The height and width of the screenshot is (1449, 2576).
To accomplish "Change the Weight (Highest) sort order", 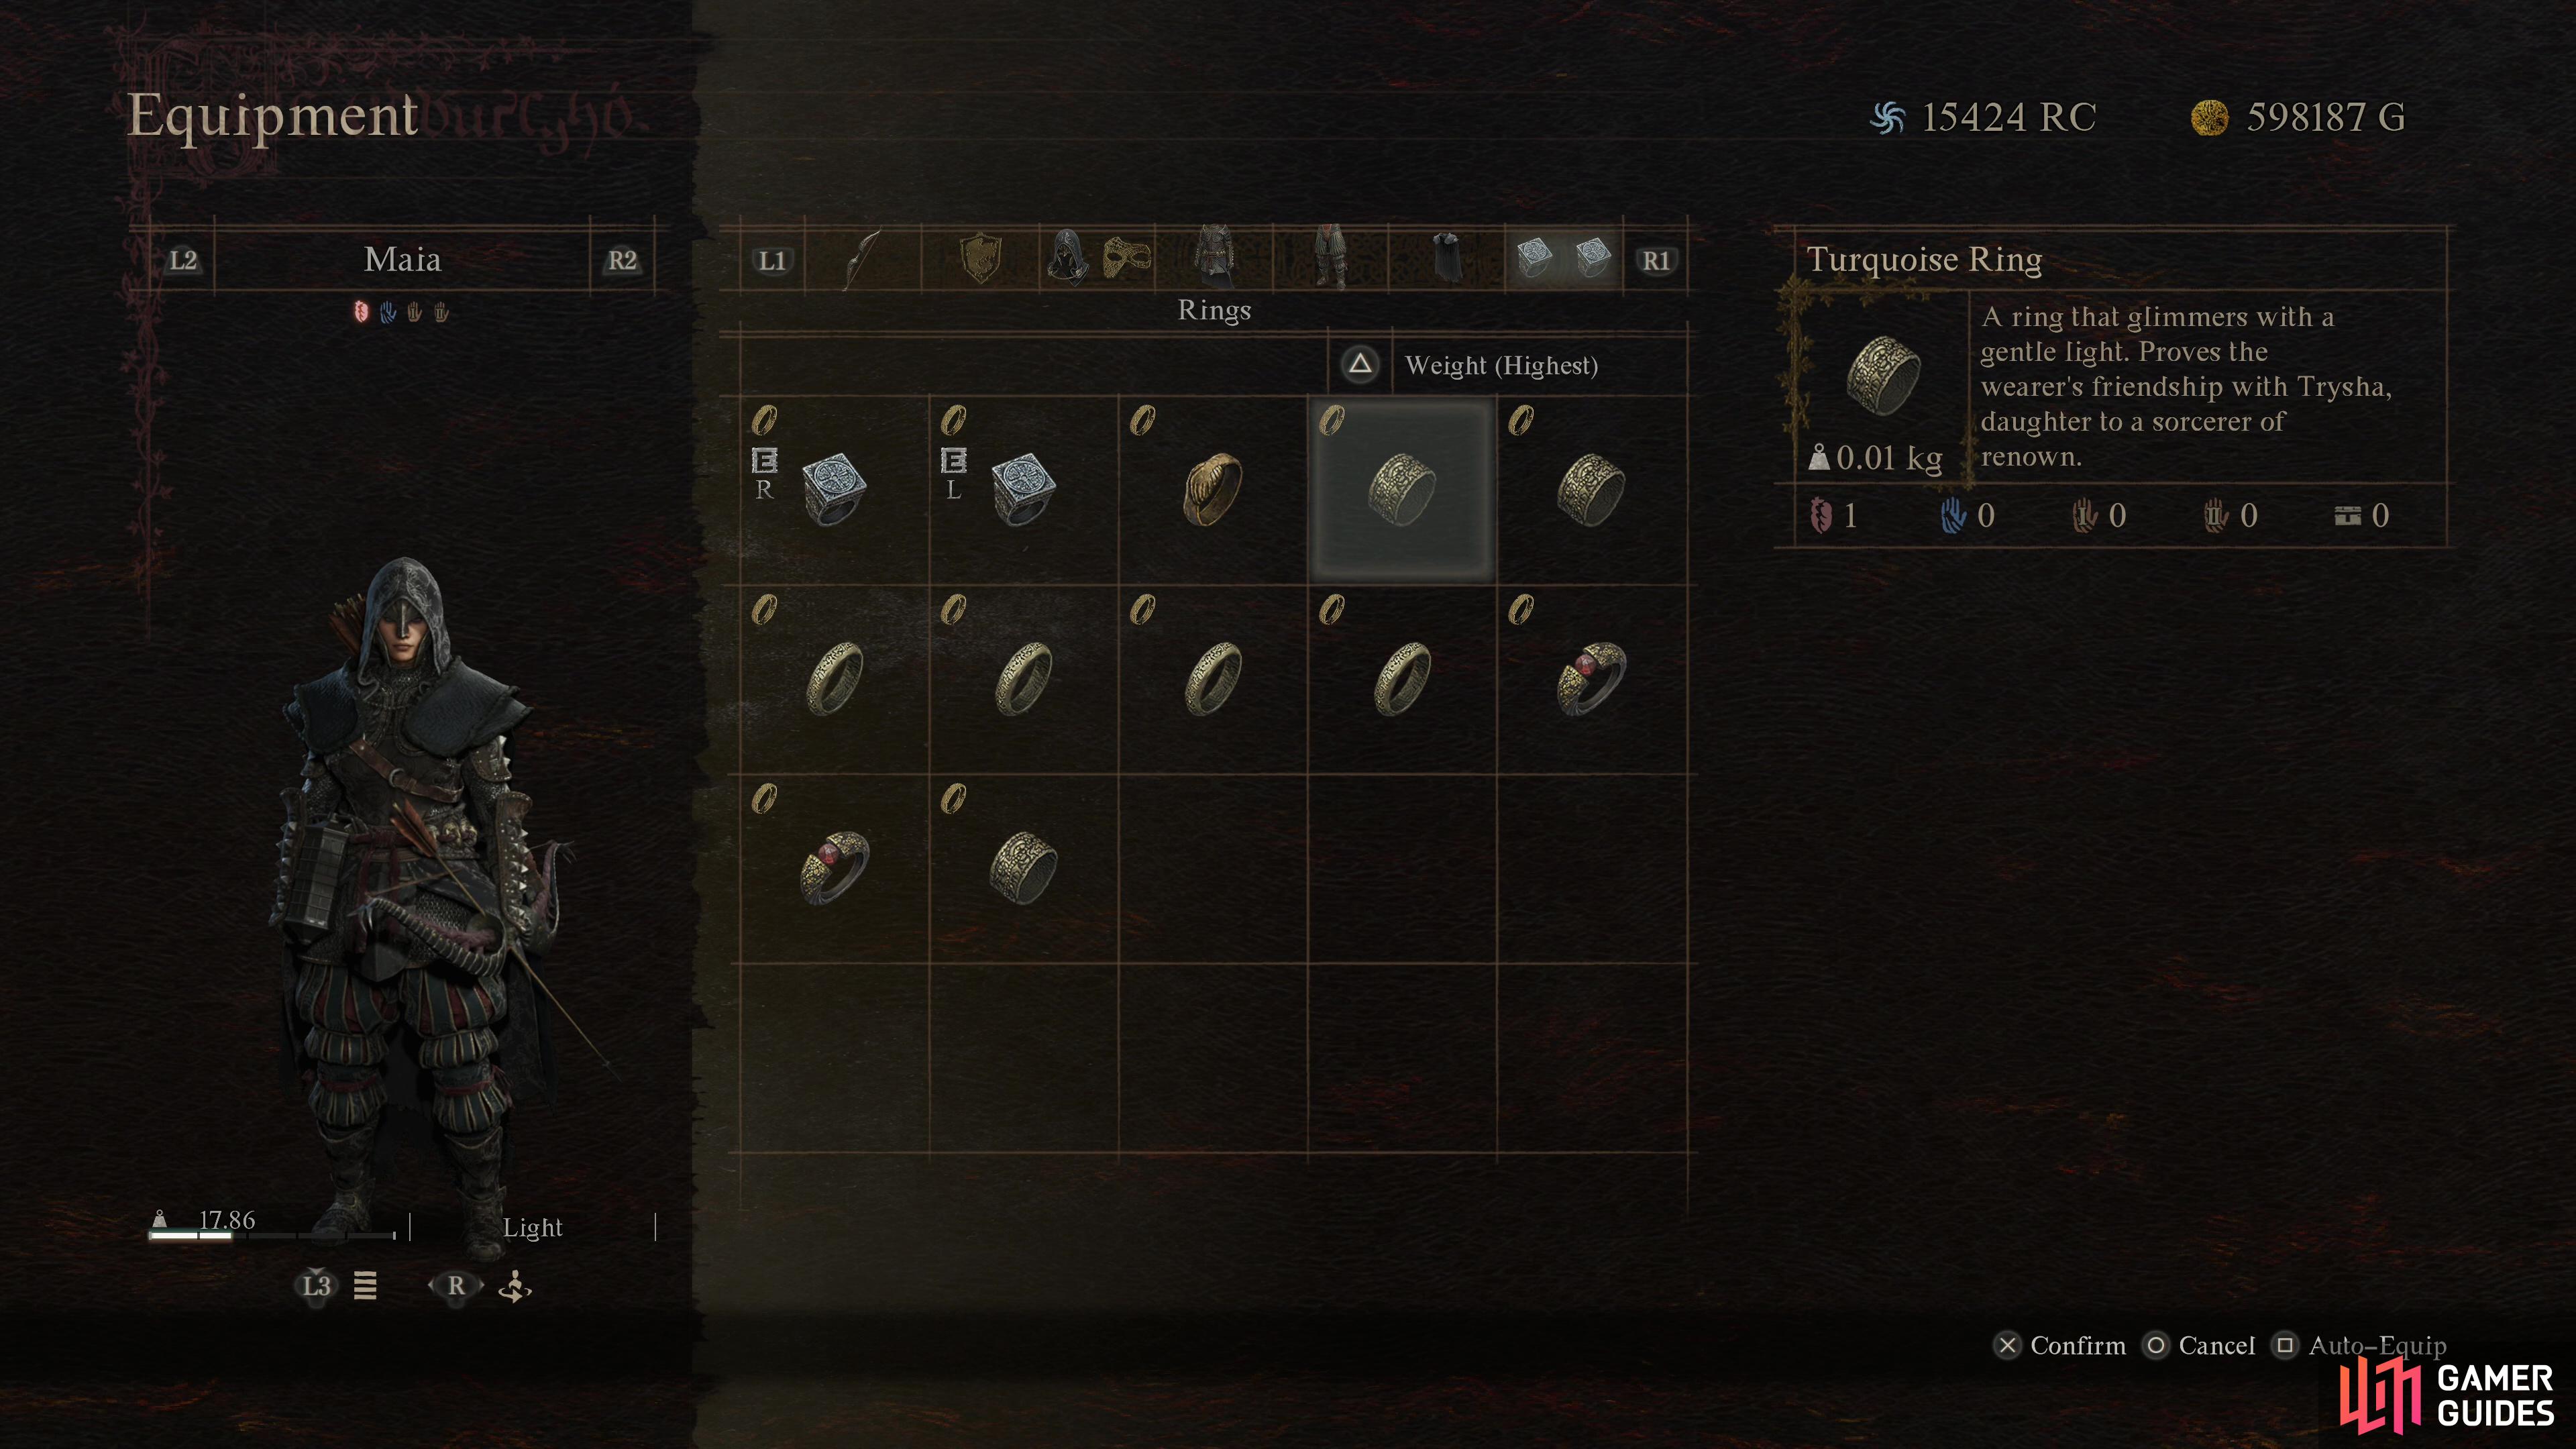I will point(1501,365).
